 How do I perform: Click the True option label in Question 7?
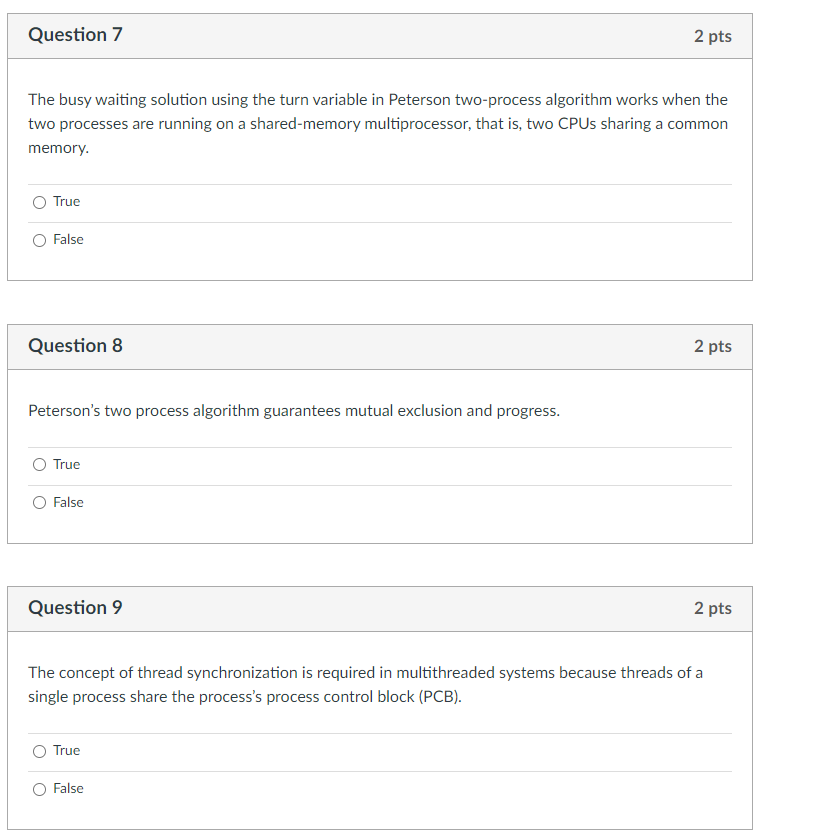click(66, 201)
